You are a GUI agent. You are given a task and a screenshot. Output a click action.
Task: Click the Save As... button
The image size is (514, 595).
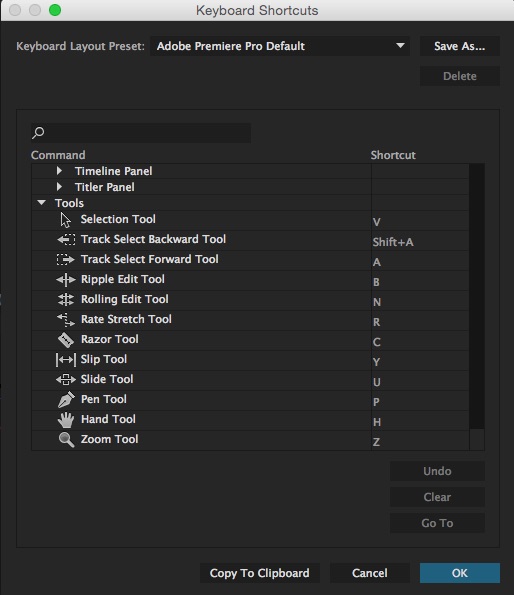click(459, 46)
